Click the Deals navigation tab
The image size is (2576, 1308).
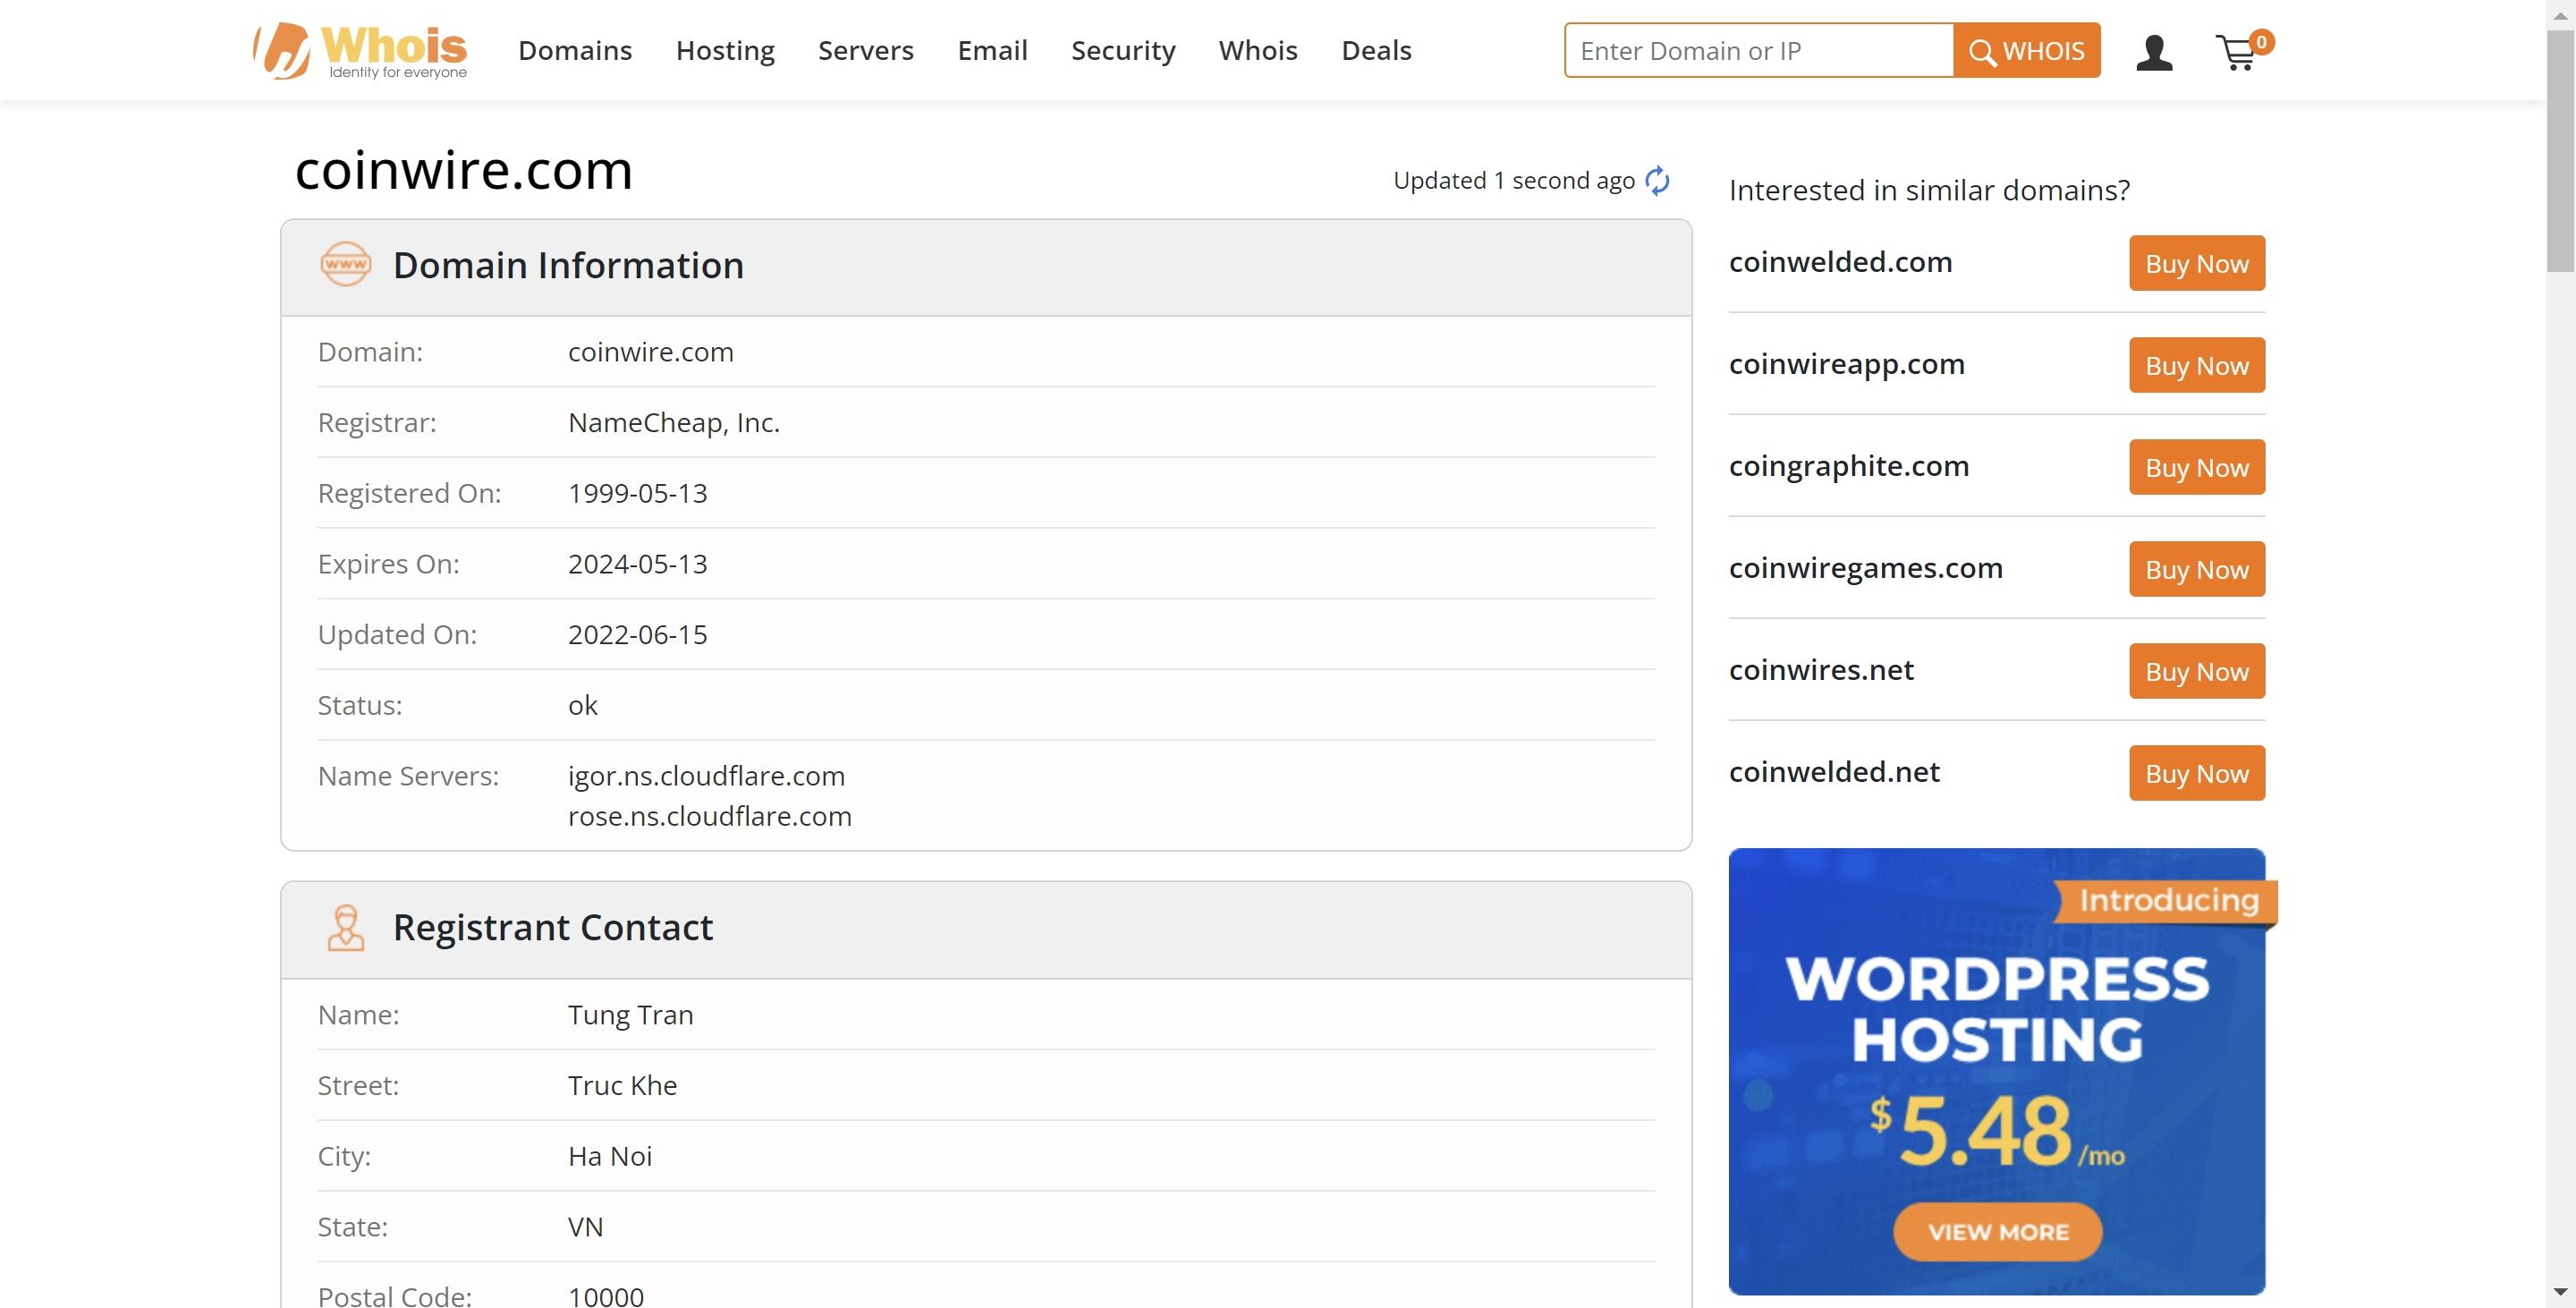(x=1377, y=48)
